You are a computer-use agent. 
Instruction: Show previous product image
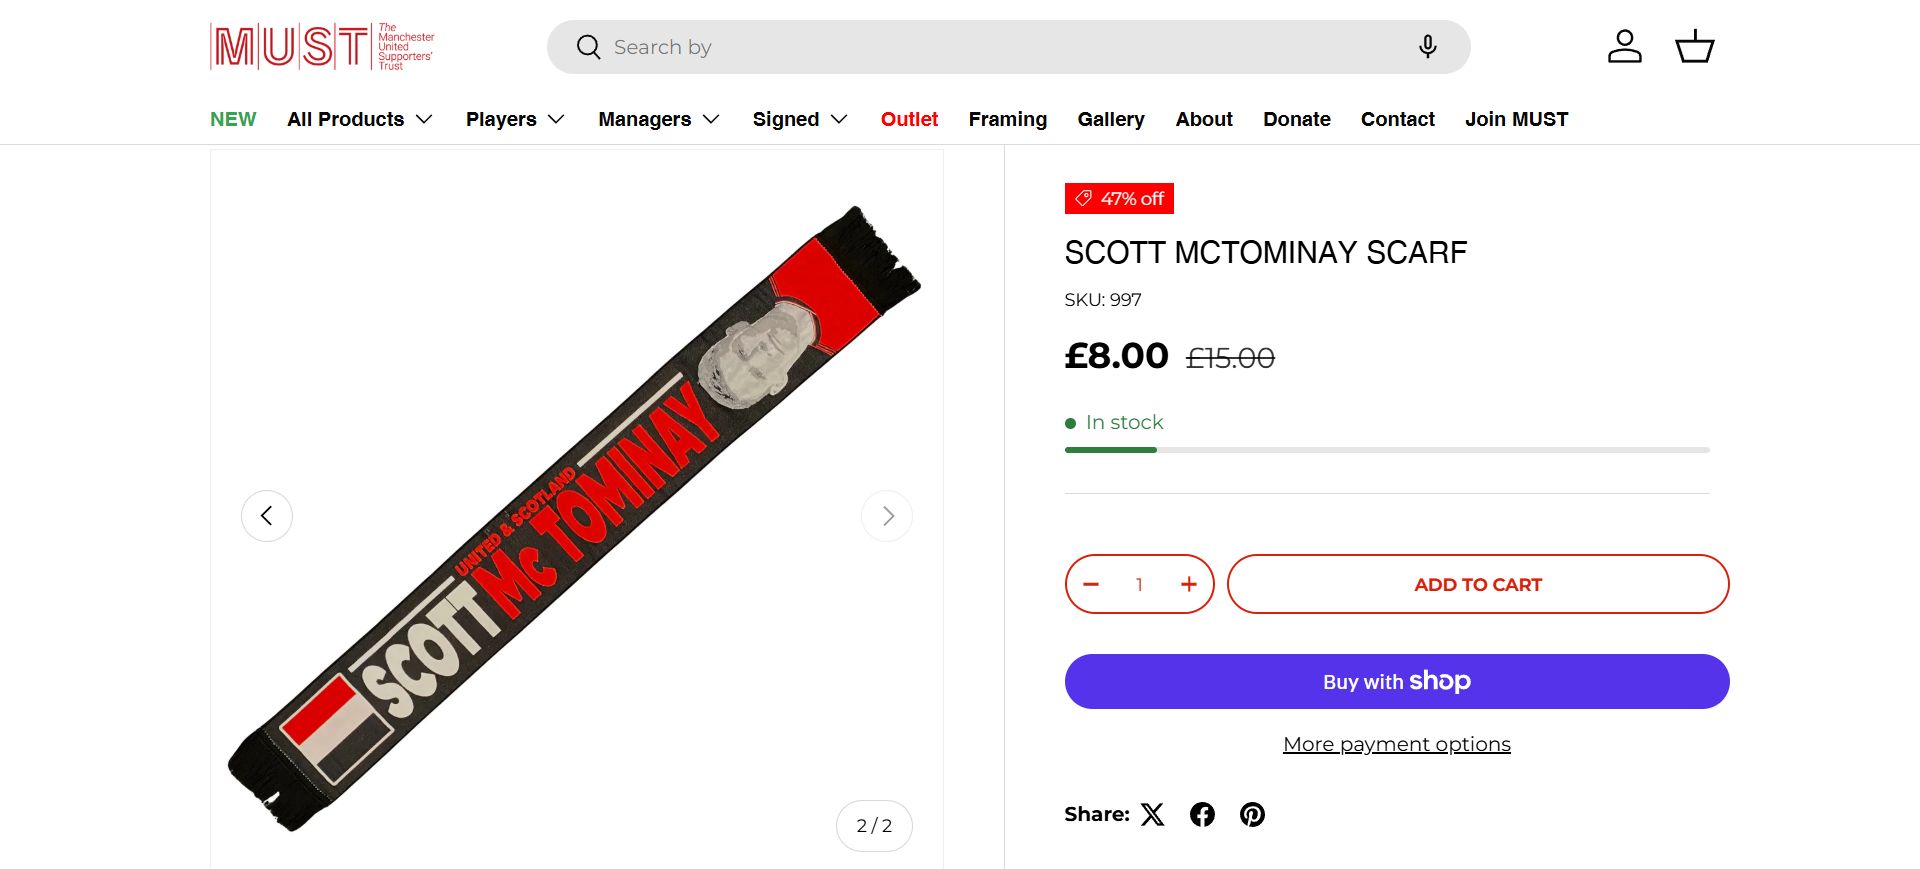[267, 516]
